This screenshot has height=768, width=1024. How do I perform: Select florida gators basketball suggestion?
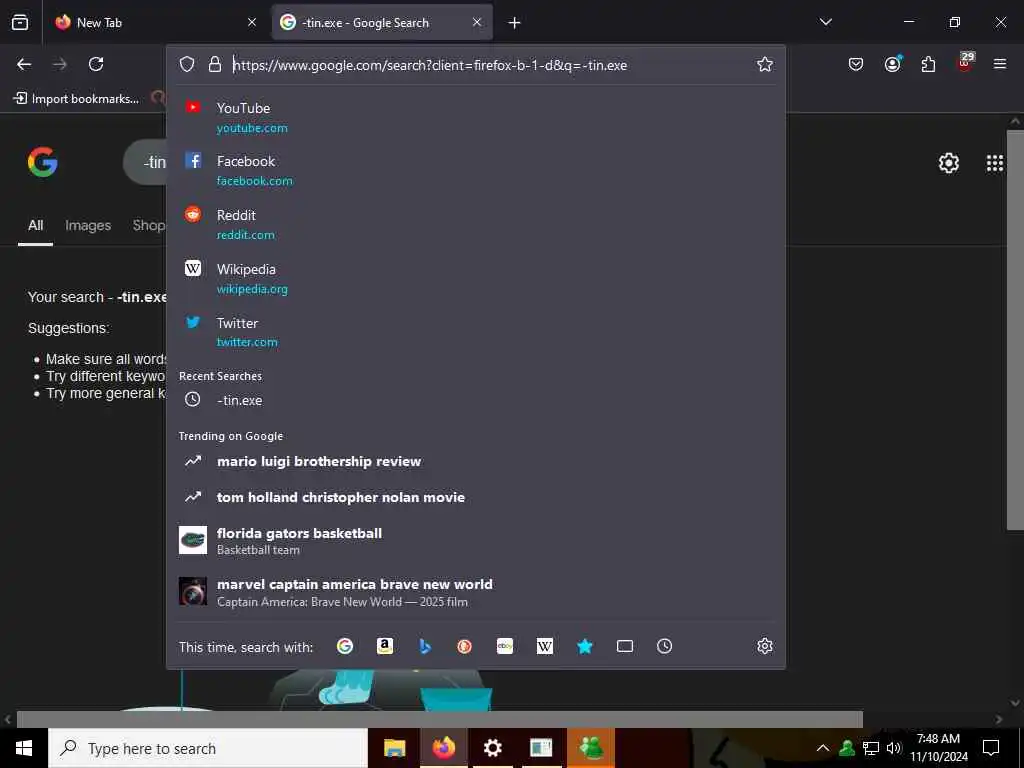[475, 540]
